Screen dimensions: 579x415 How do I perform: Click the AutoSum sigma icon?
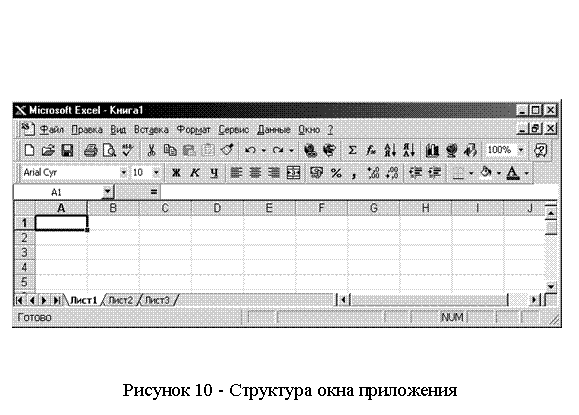pyautogui.click(x=352, y=150)
